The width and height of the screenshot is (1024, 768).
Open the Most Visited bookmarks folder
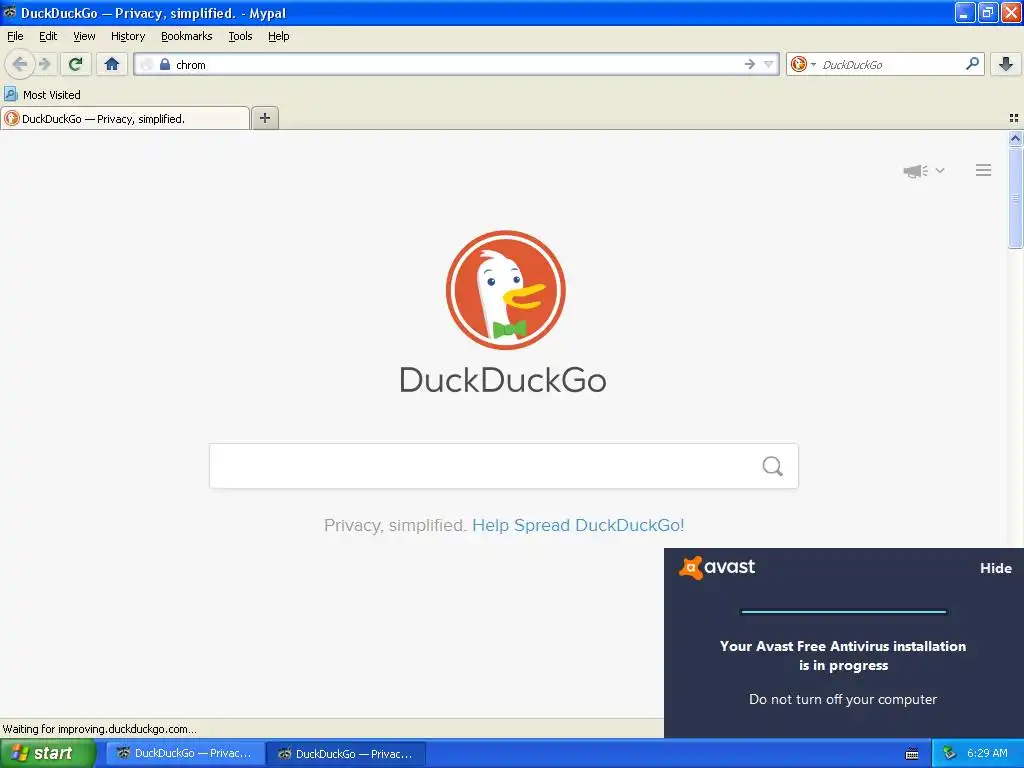(42, 95)
